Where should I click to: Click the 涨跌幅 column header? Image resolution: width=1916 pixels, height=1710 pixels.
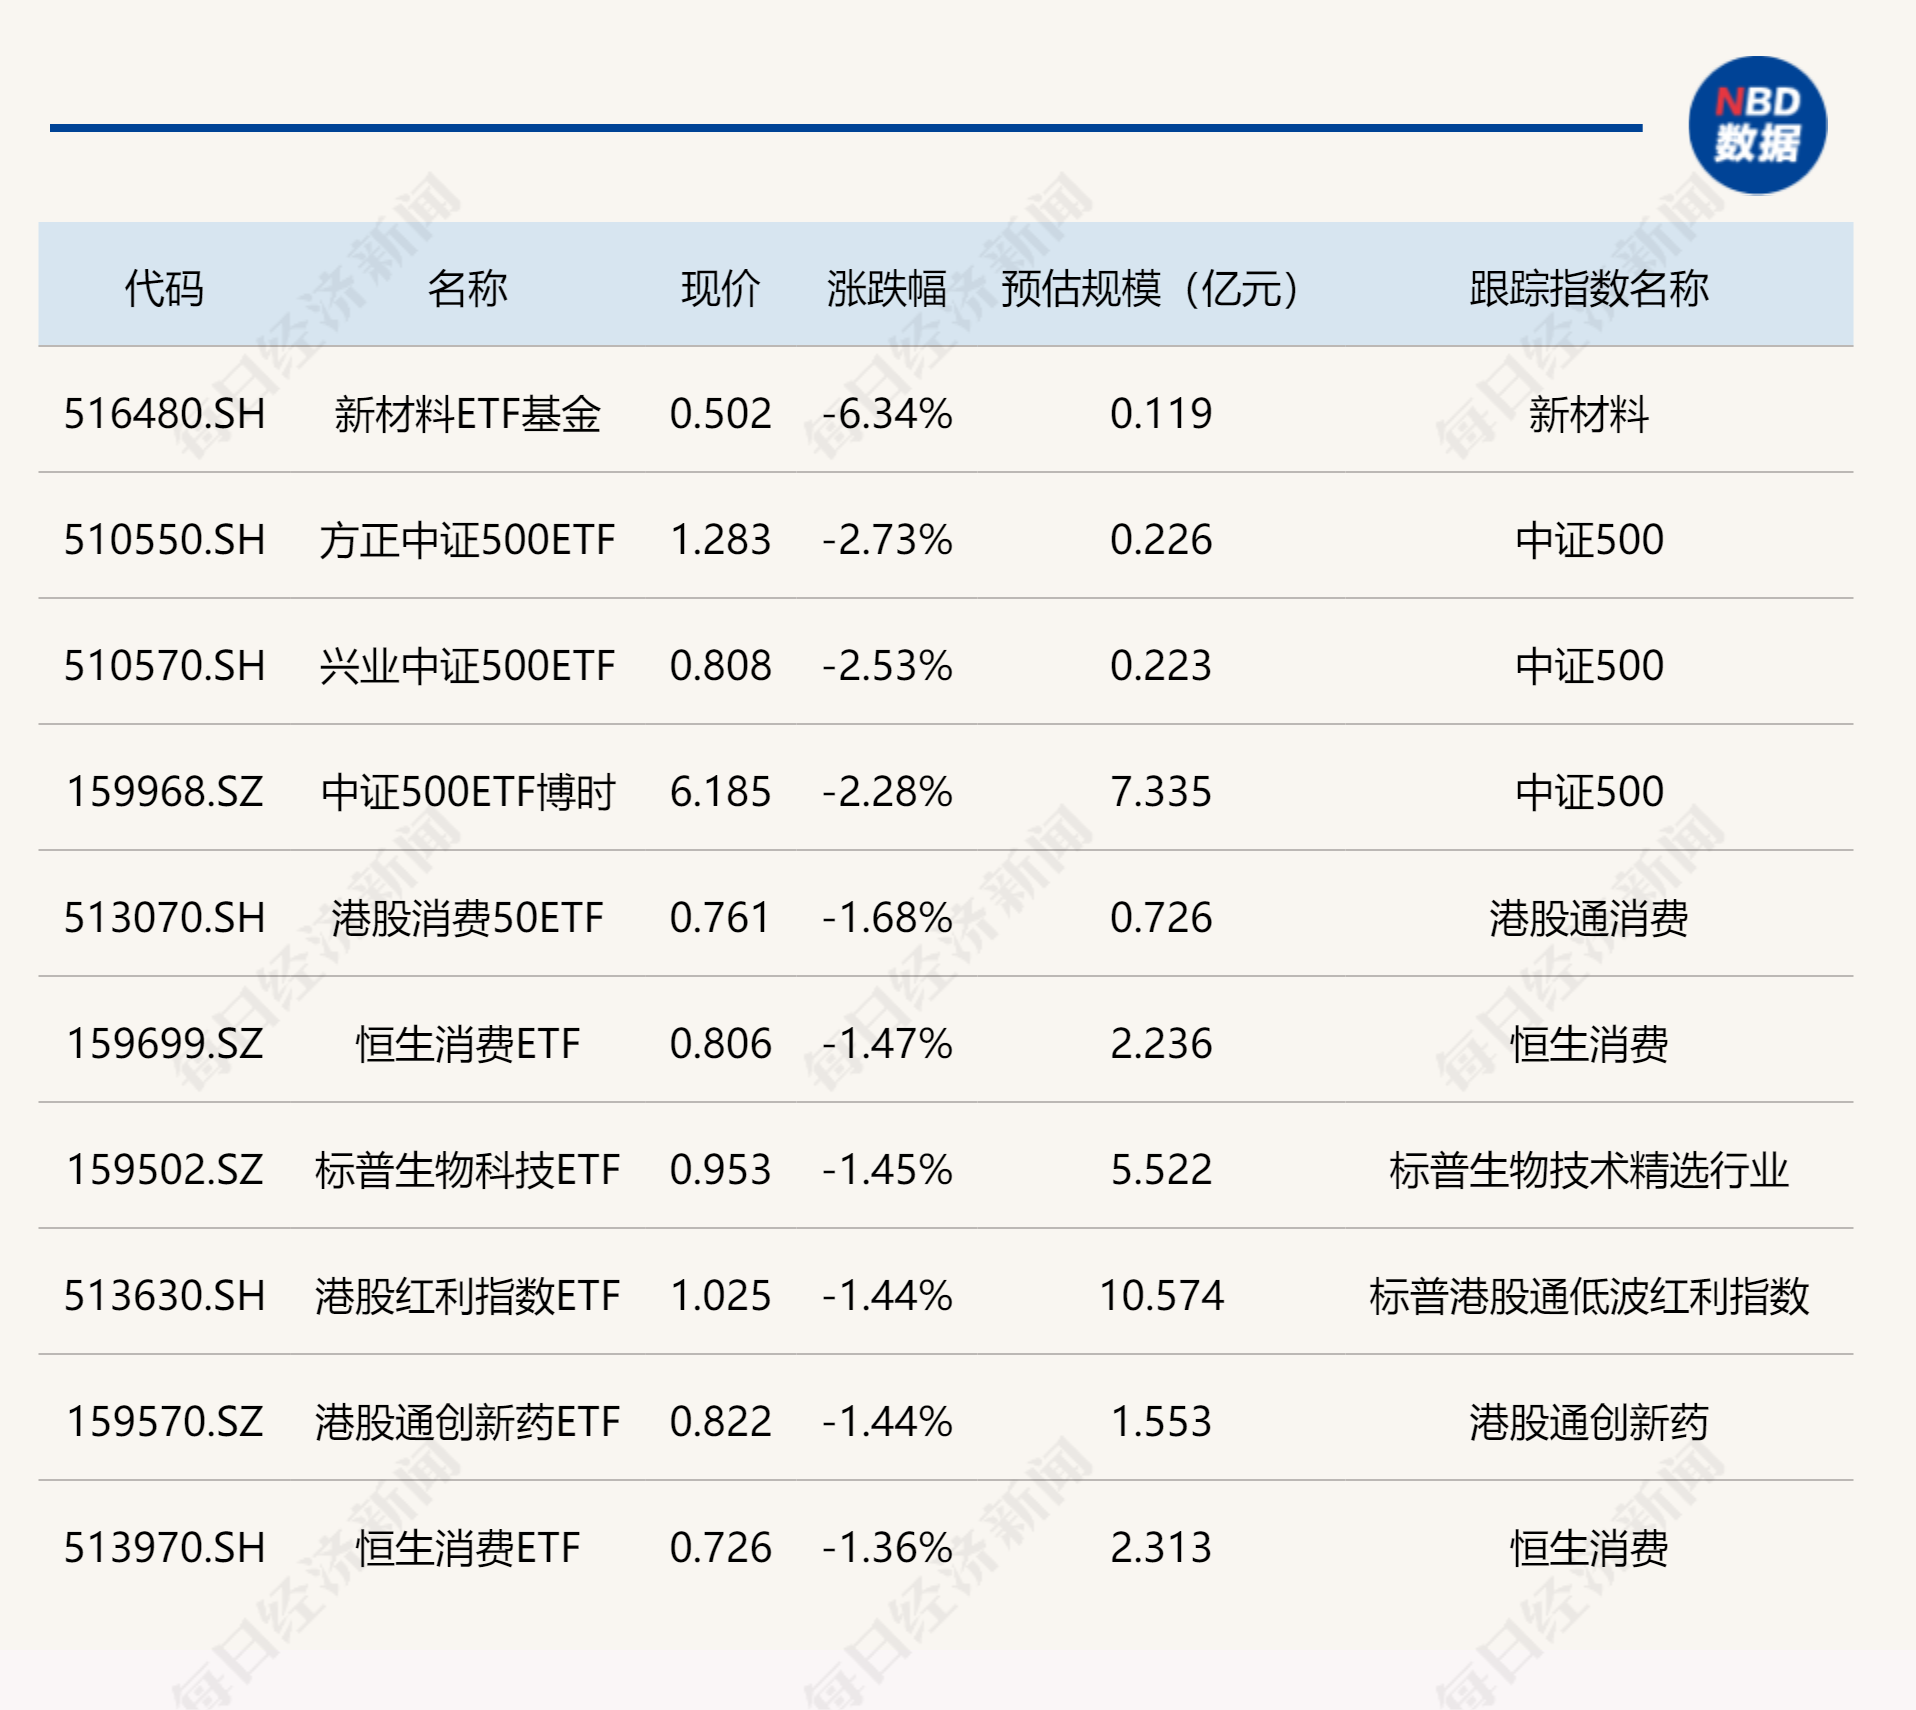886,288
